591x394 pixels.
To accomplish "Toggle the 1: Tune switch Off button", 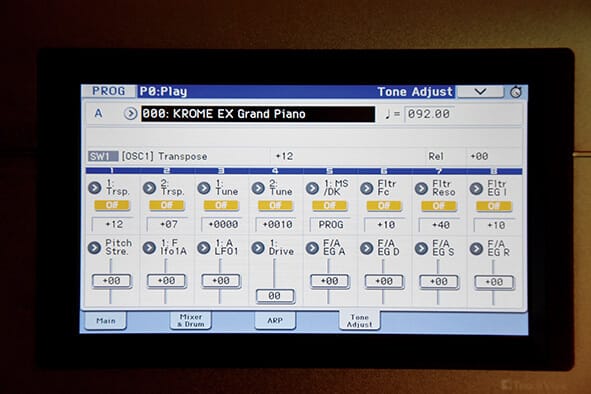I will pos(221,205).
